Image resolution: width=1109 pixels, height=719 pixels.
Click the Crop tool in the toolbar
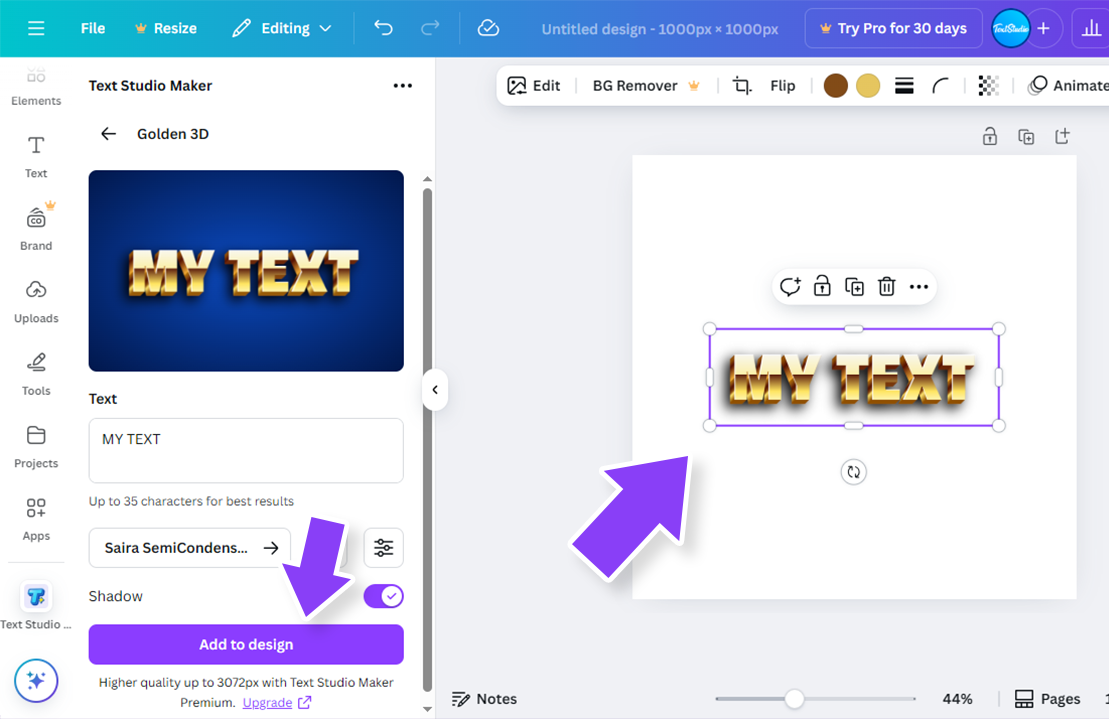click(740, 85)
